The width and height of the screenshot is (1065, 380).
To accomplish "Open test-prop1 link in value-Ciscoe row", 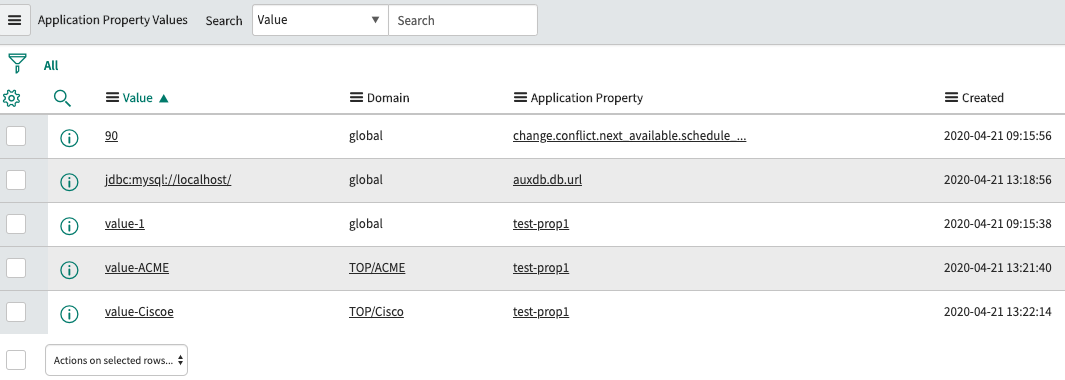I will click(541, 312).
